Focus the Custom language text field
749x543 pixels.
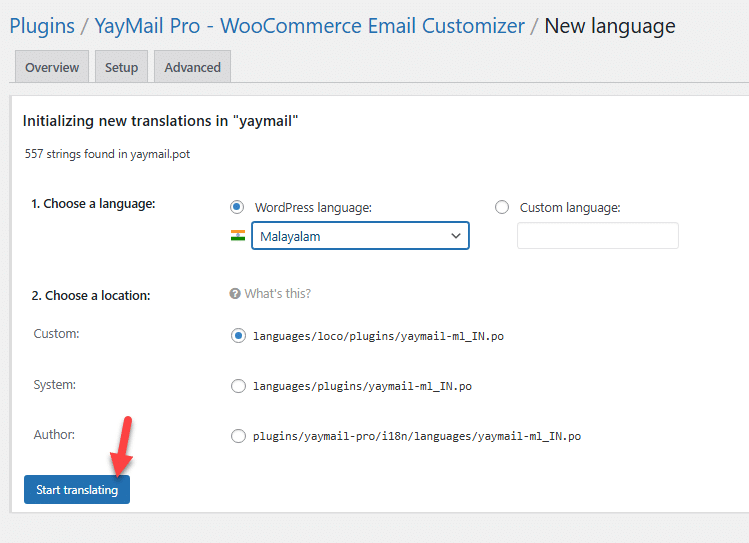[x=598, y=235]
